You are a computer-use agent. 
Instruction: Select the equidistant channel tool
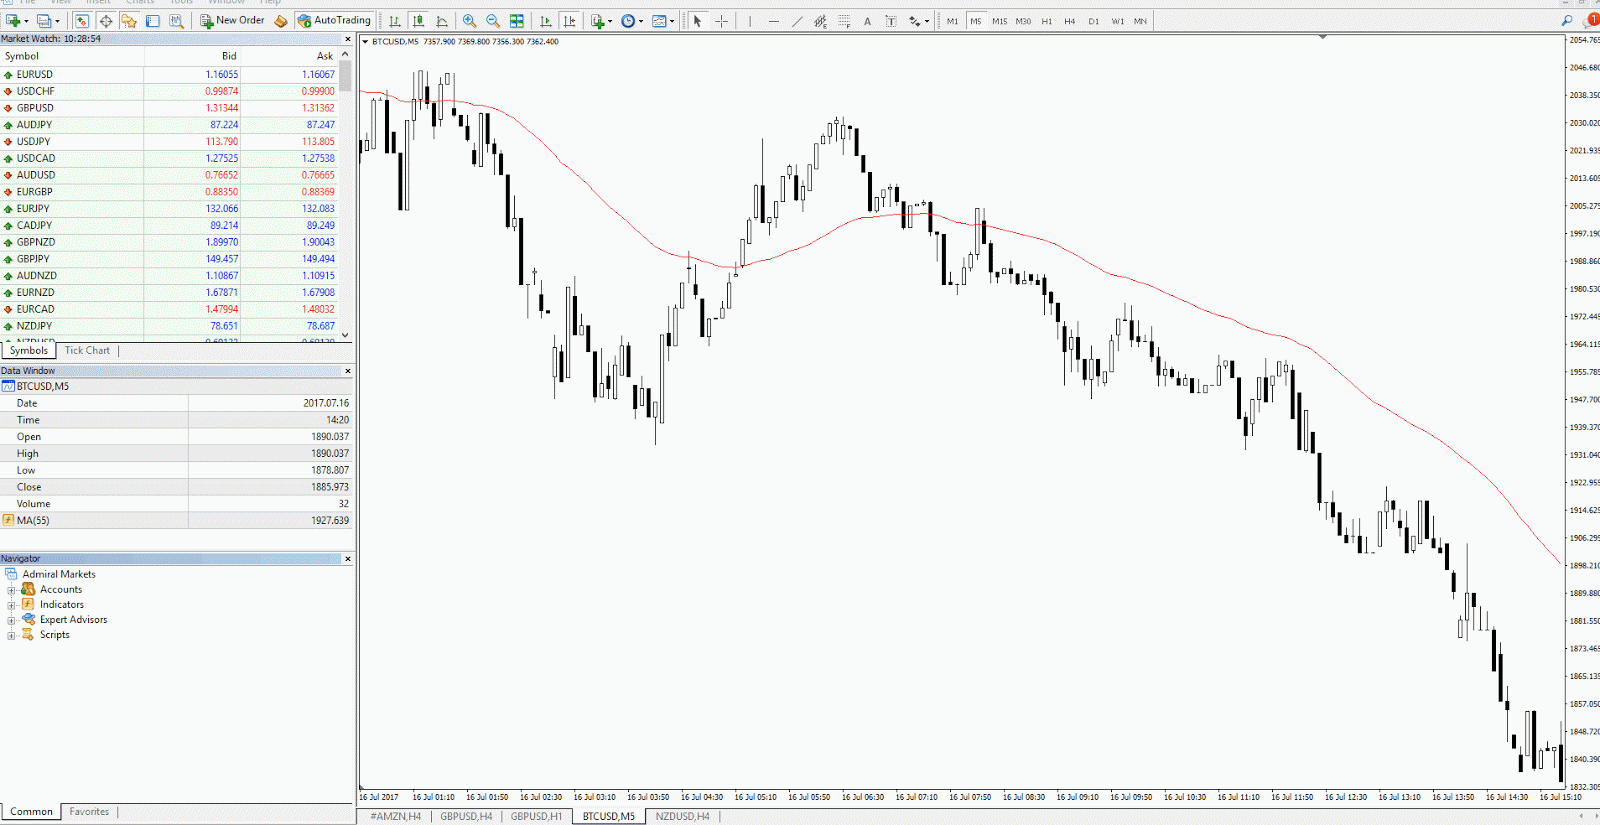point(820,20)
